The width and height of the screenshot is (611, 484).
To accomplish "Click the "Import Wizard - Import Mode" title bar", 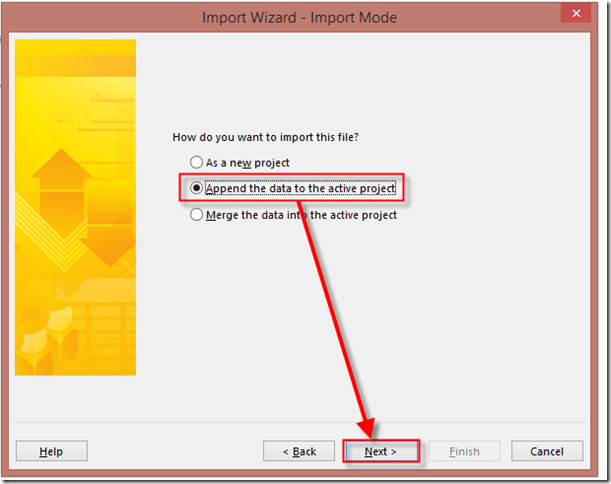I will (299, 17).
